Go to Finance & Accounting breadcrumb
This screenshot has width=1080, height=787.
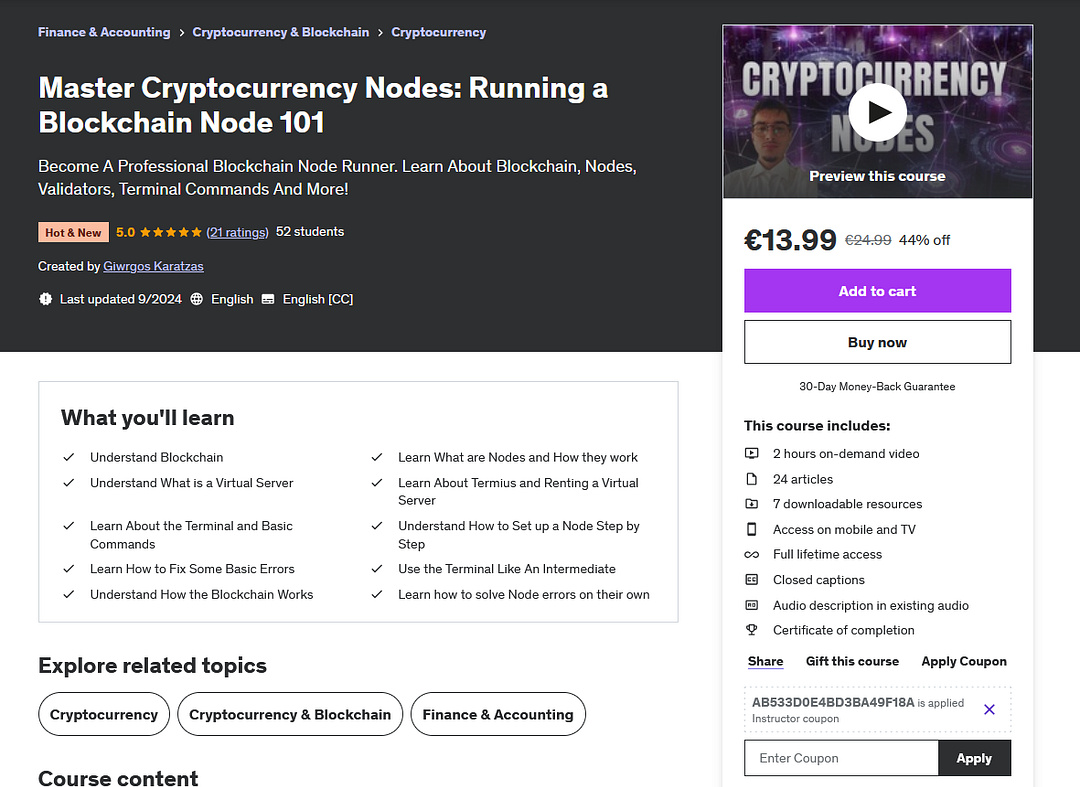click(104, 32)
